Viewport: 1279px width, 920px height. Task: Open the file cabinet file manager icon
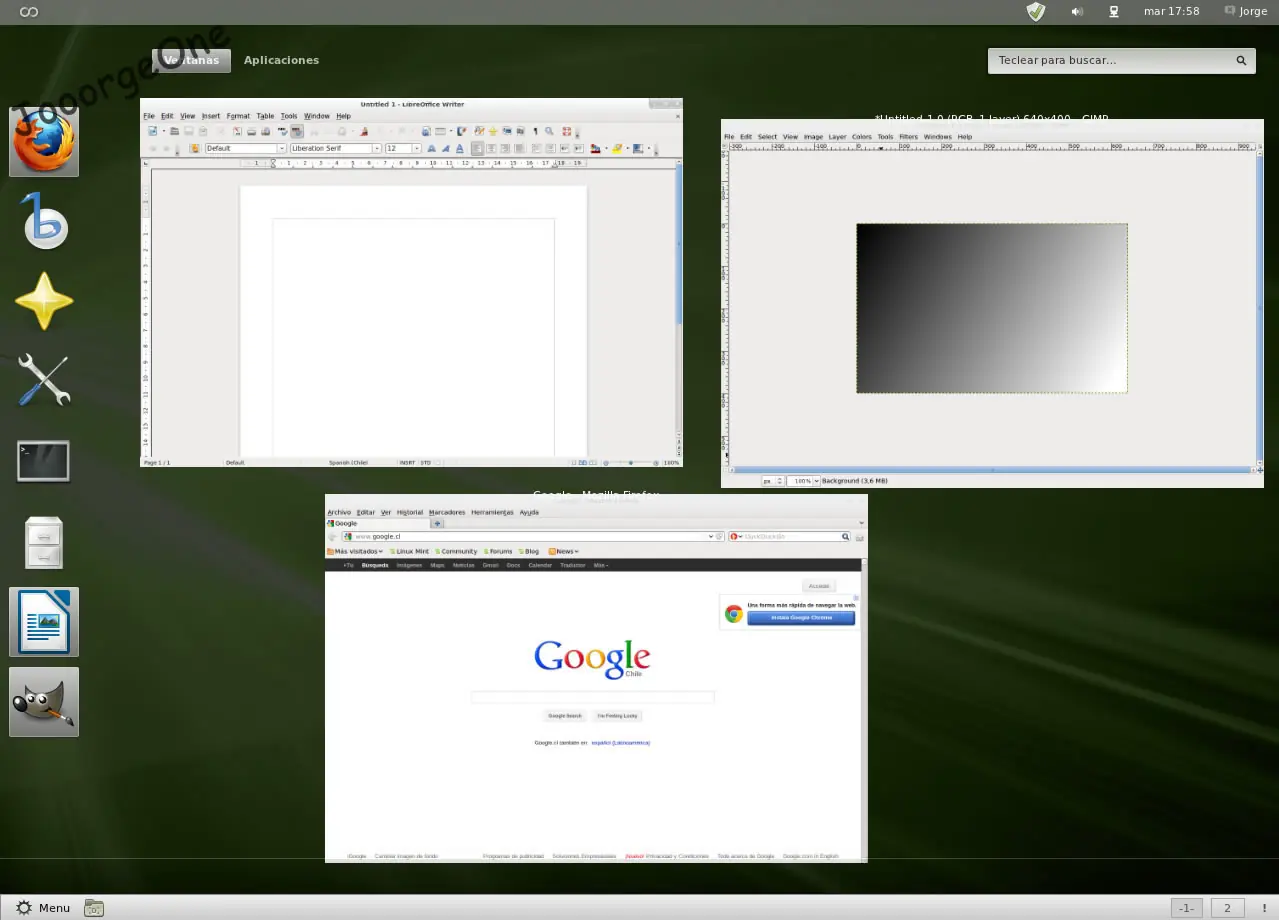44,542
